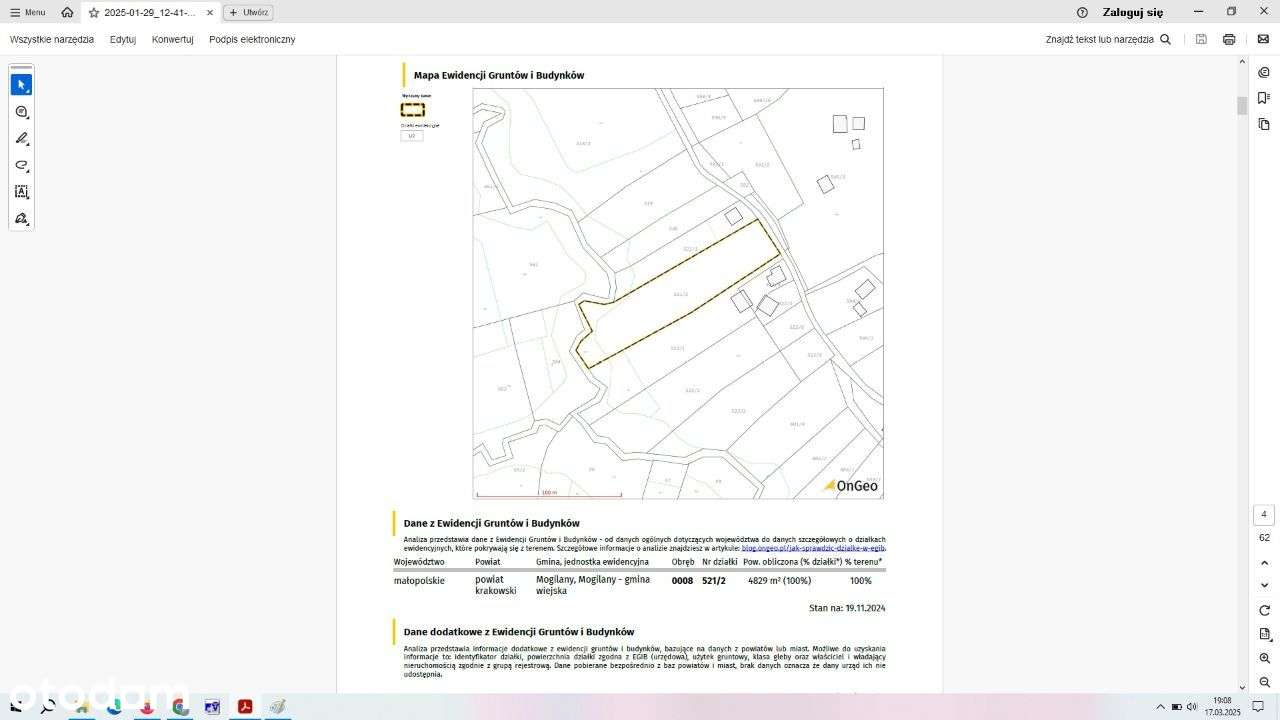Click the total page count 62
This screenshot has width=1280, height=720.
coord(1264,538)
